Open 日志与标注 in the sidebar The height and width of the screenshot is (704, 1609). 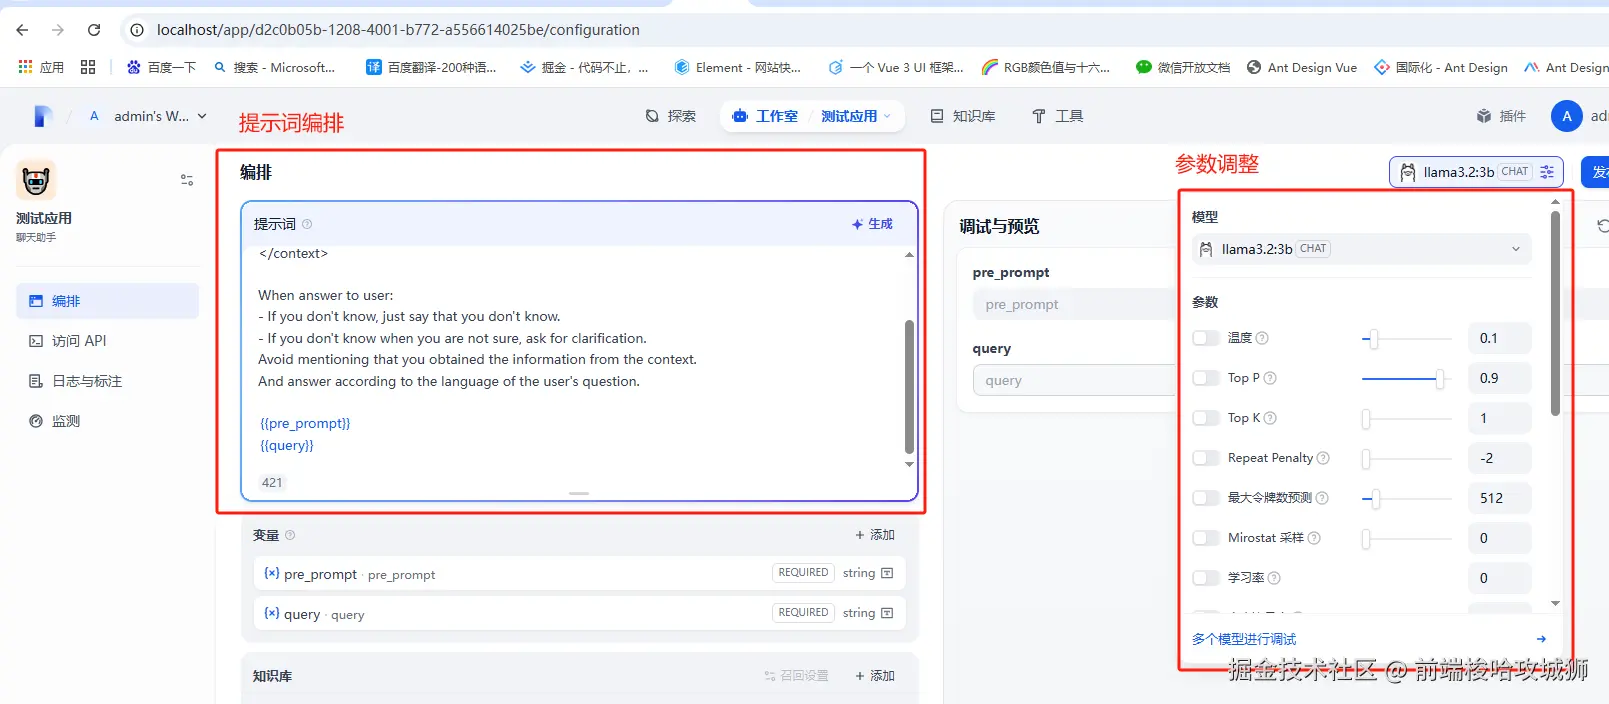point(107,381)
